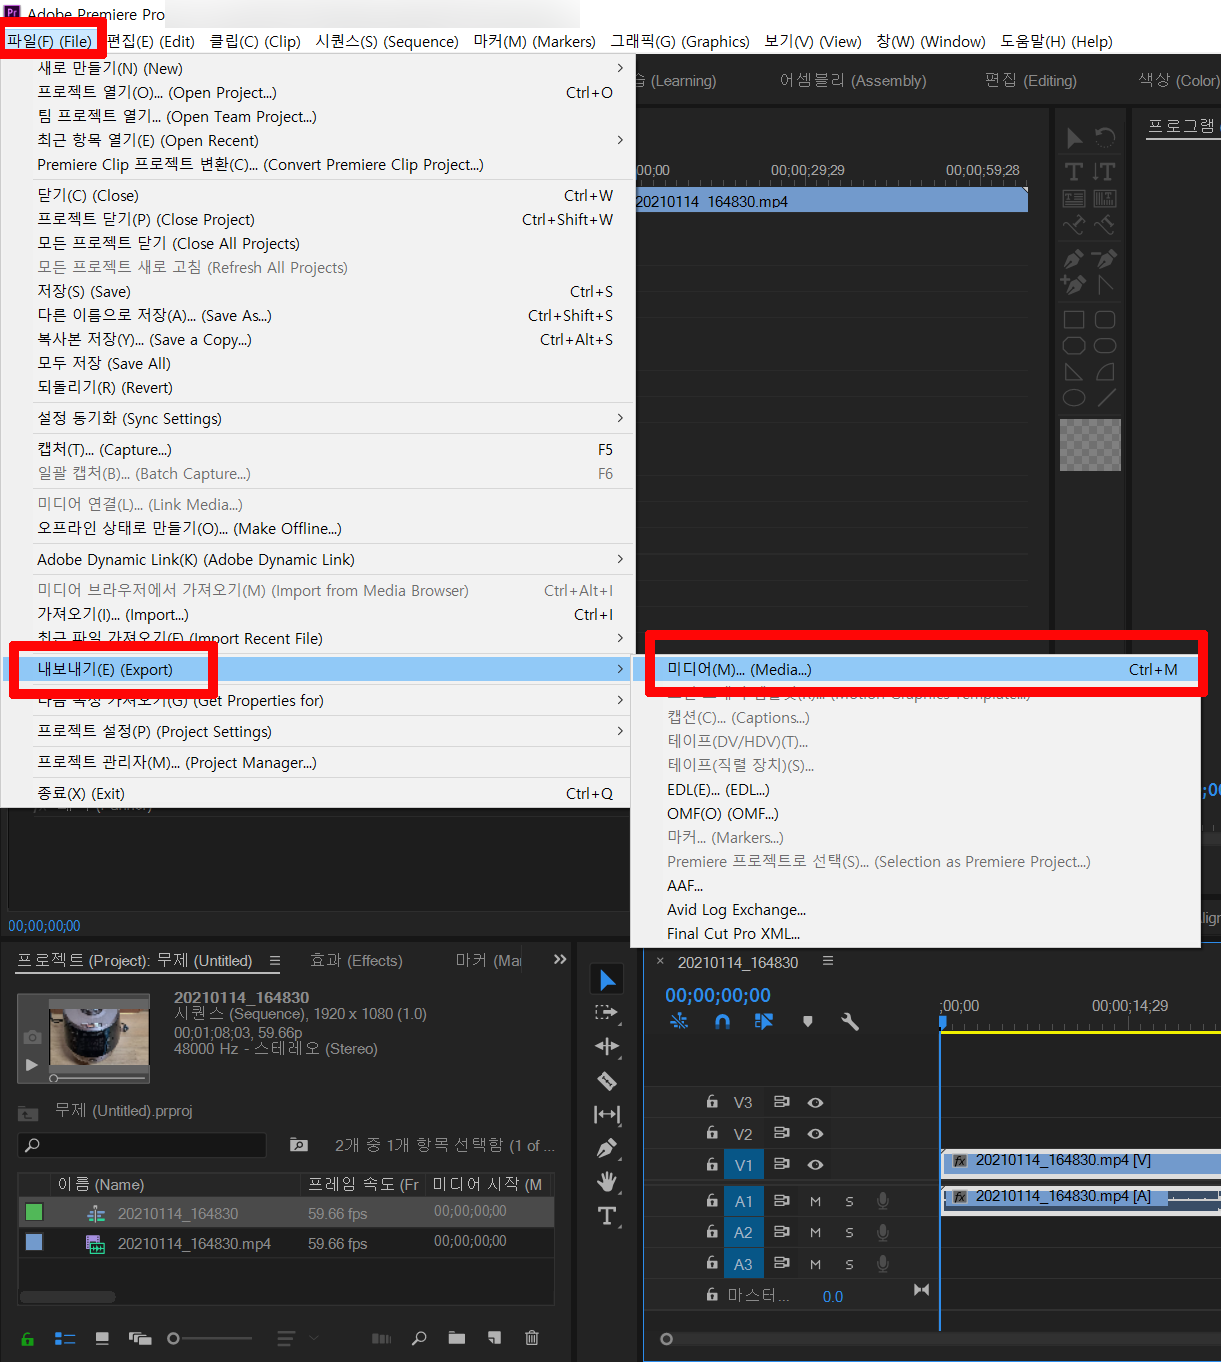The width and height of the screenshot is (1221, 1362).
Task: Select the Ellipse tool in title tools panel
Action: click(x=1074, y=398)
